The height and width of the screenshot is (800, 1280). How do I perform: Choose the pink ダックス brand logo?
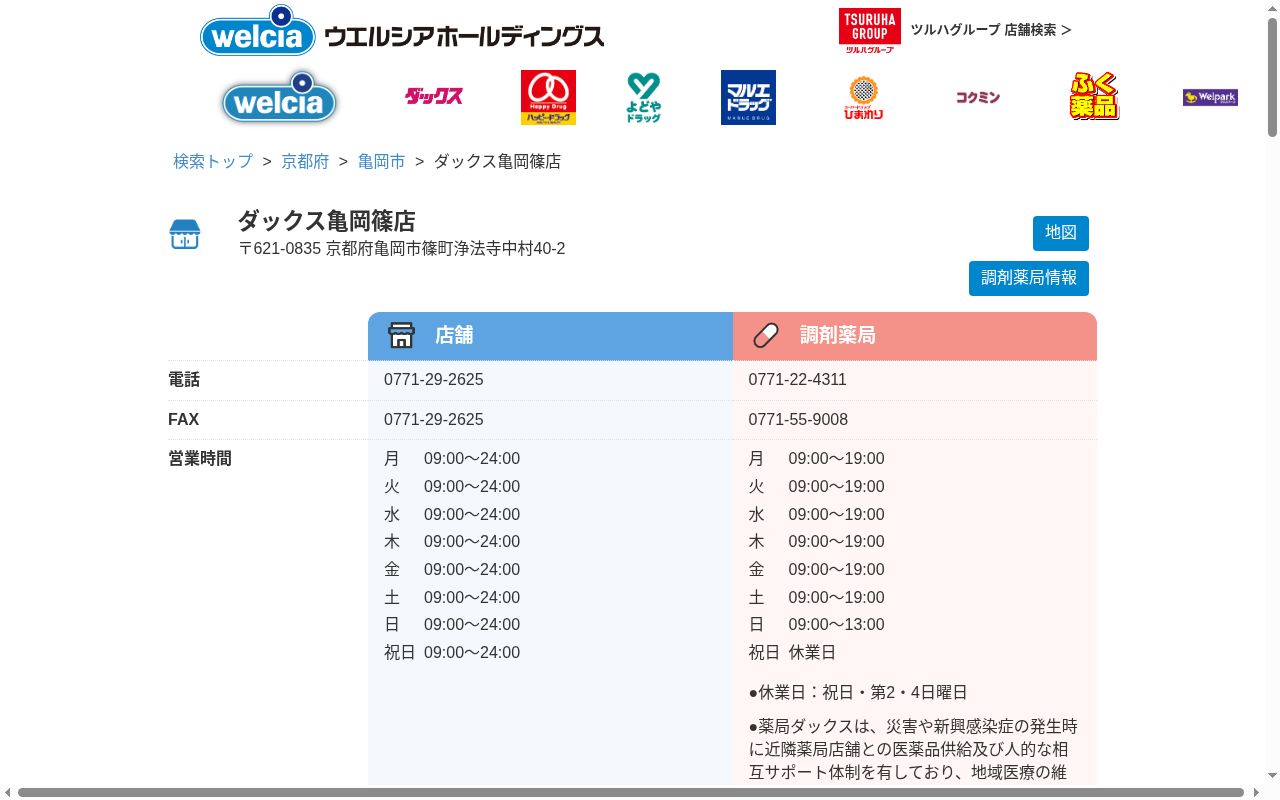(x=434, y=97)
